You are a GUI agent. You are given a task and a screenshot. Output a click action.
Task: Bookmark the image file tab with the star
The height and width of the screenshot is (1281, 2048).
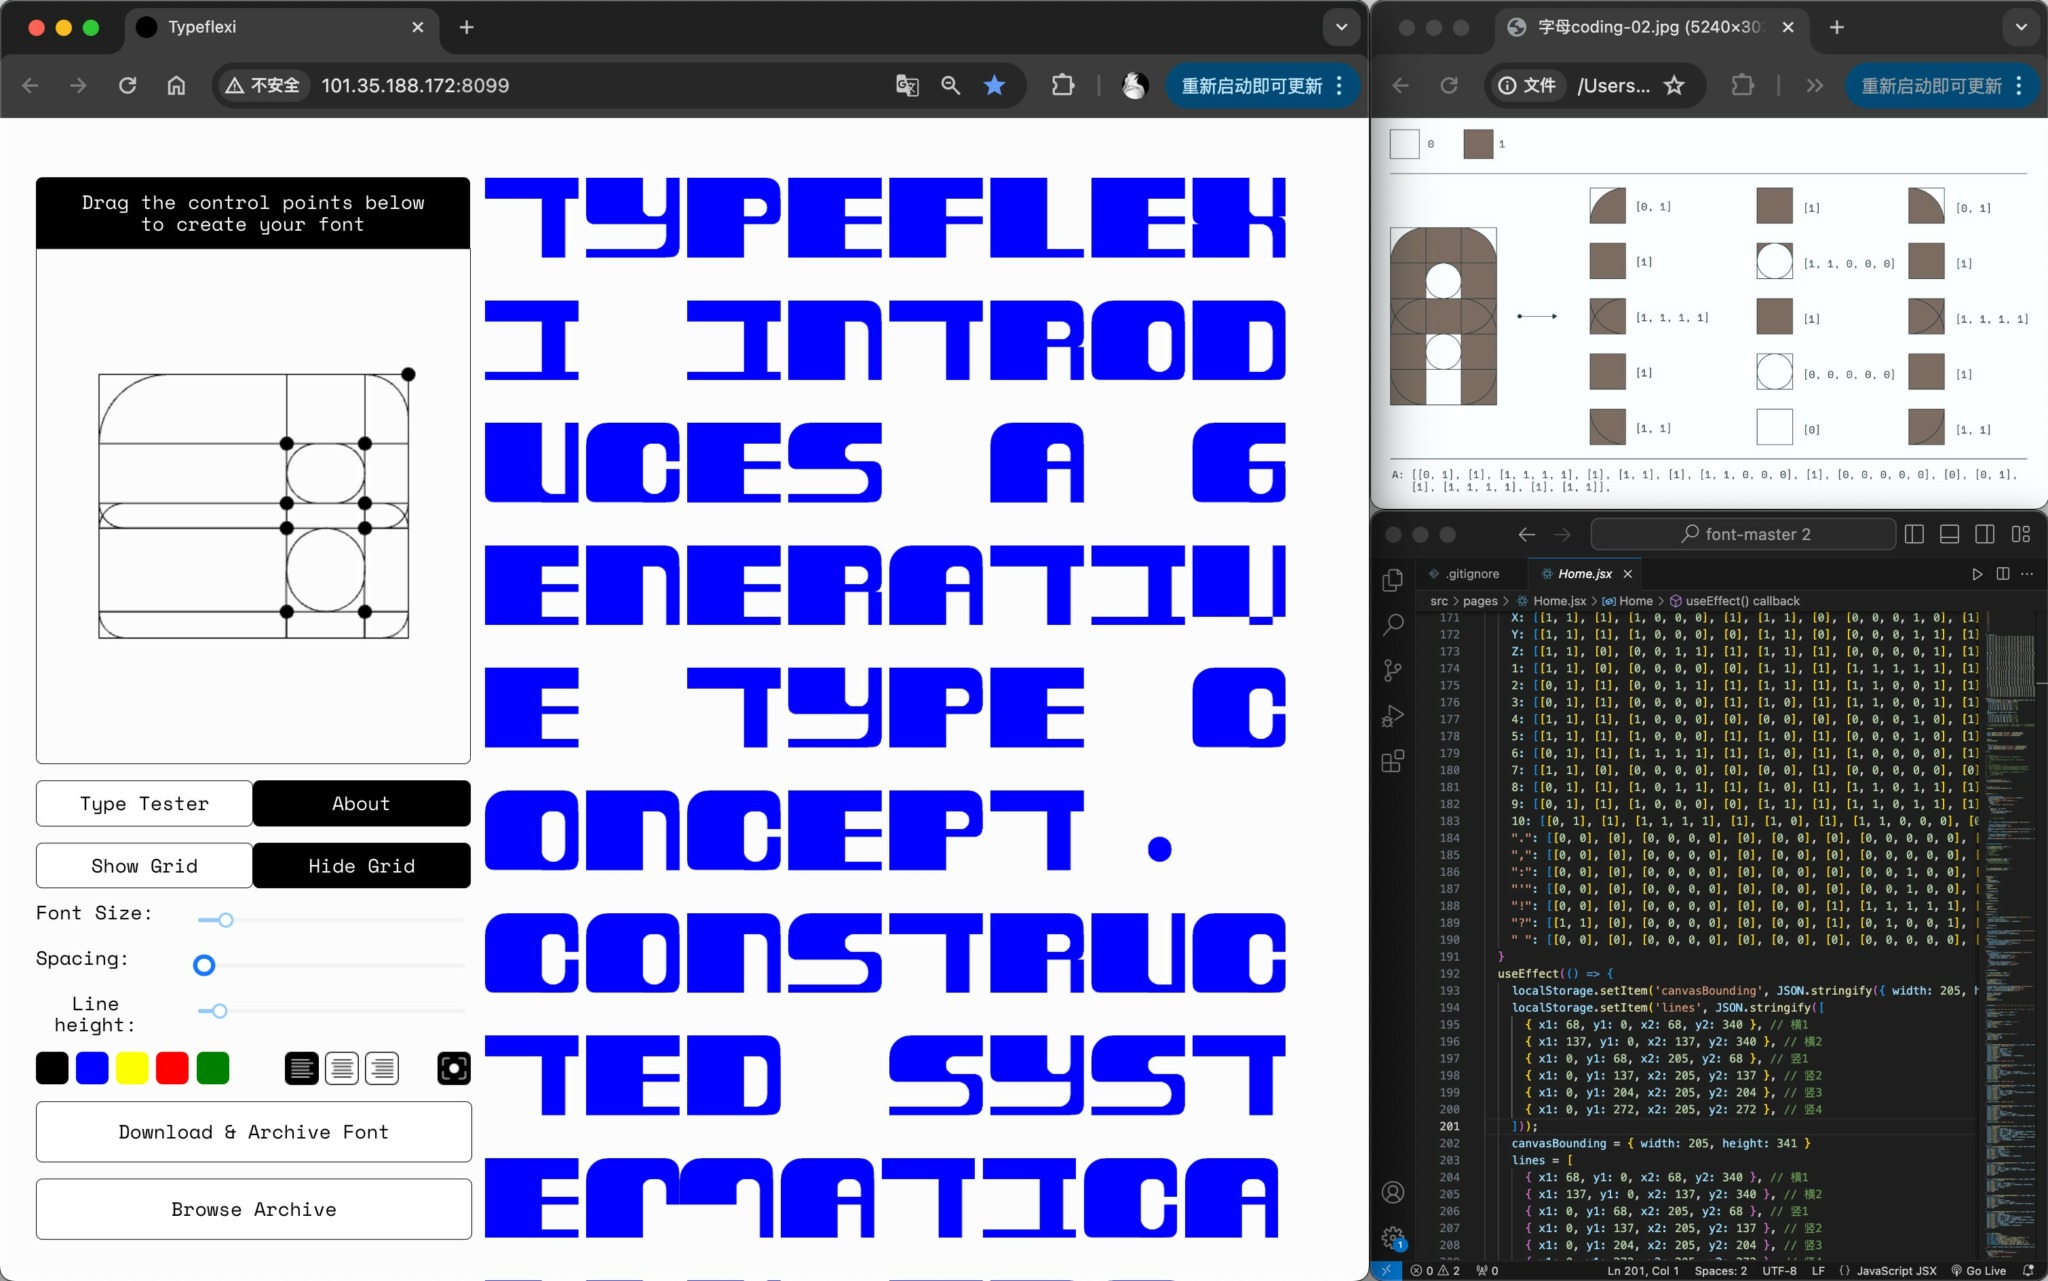(x=1674, y=86)
